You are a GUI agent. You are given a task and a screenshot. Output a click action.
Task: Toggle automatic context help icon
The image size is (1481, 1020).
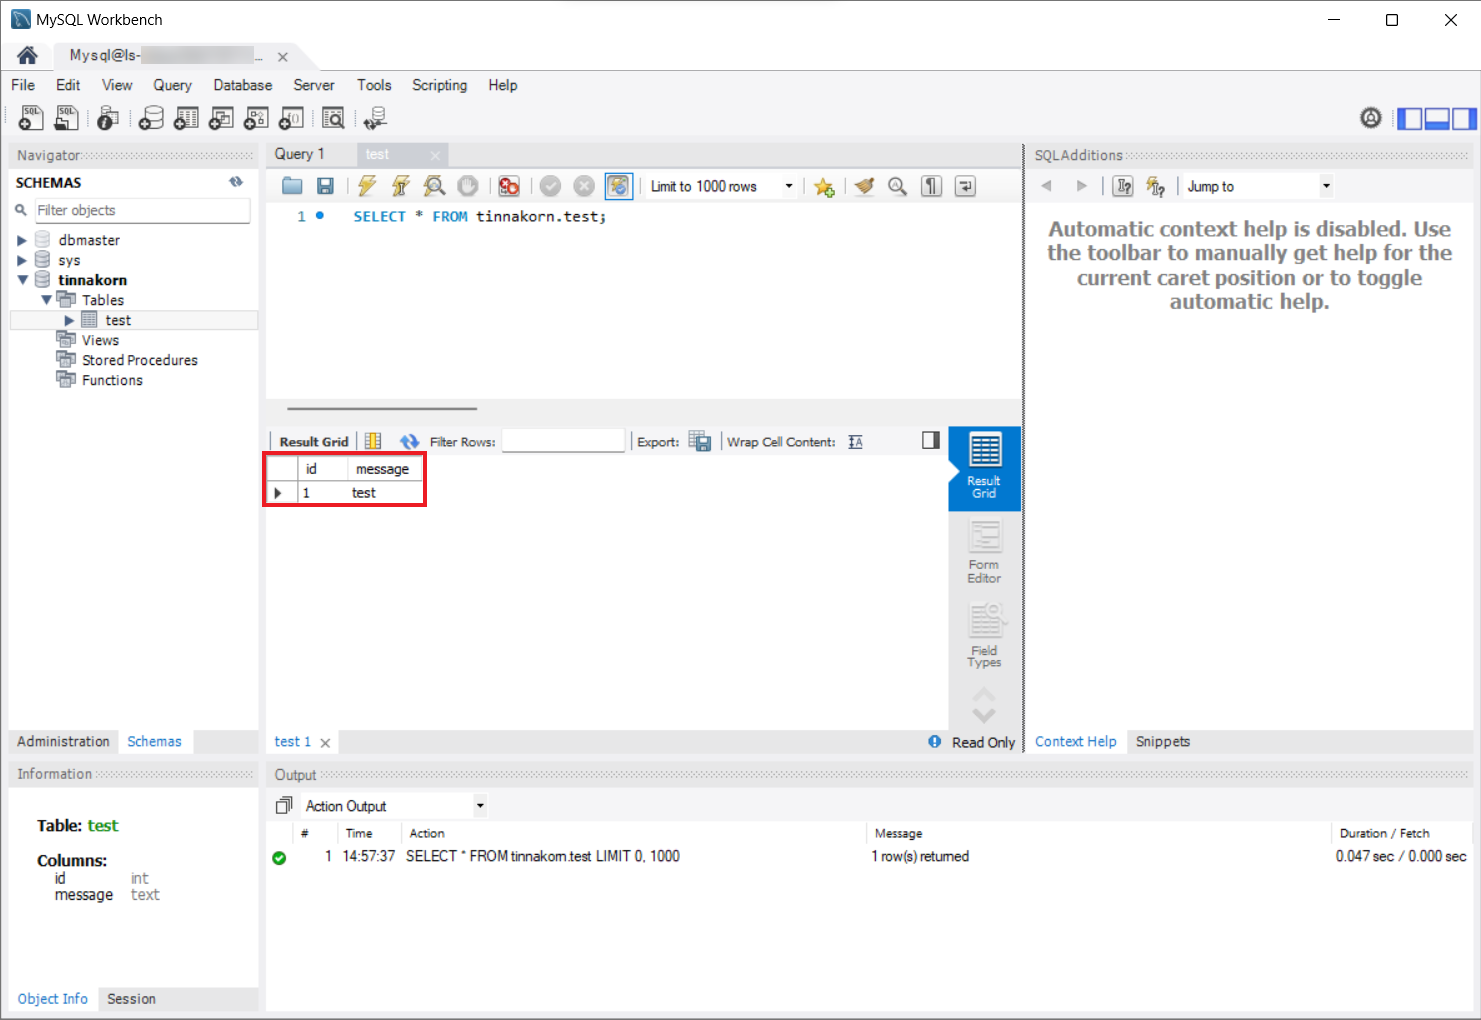pyautogui.click(x=1156, y=186)
